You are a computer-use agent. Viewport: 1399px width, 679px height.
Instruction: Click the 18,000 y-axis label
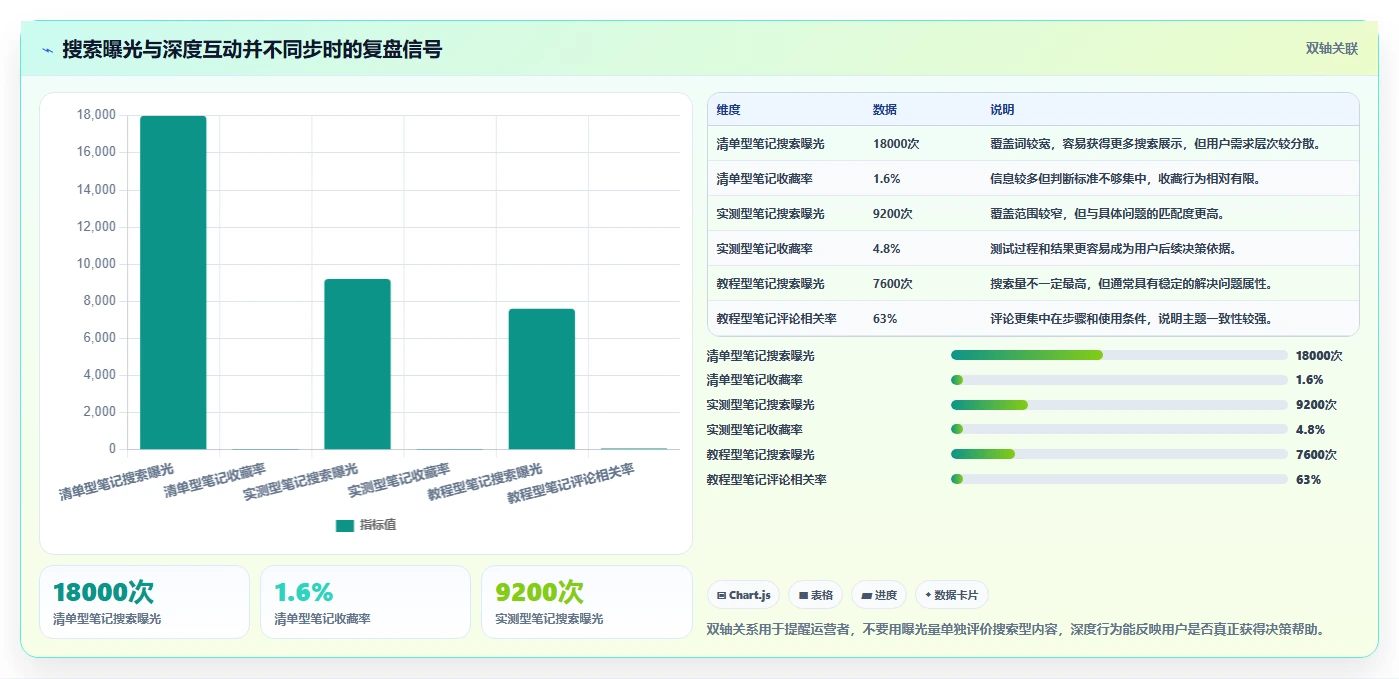coord(96,115)
